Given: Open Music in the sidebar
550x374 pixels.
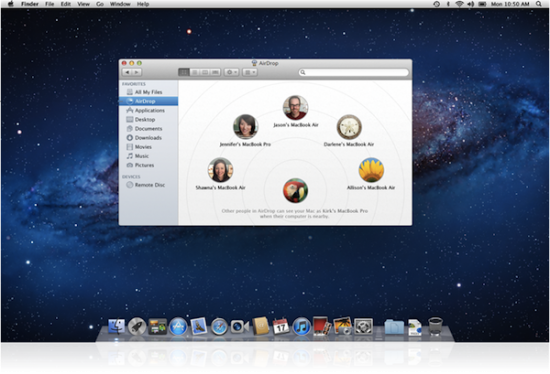Looking at the screenshot, I should [148, 156].
